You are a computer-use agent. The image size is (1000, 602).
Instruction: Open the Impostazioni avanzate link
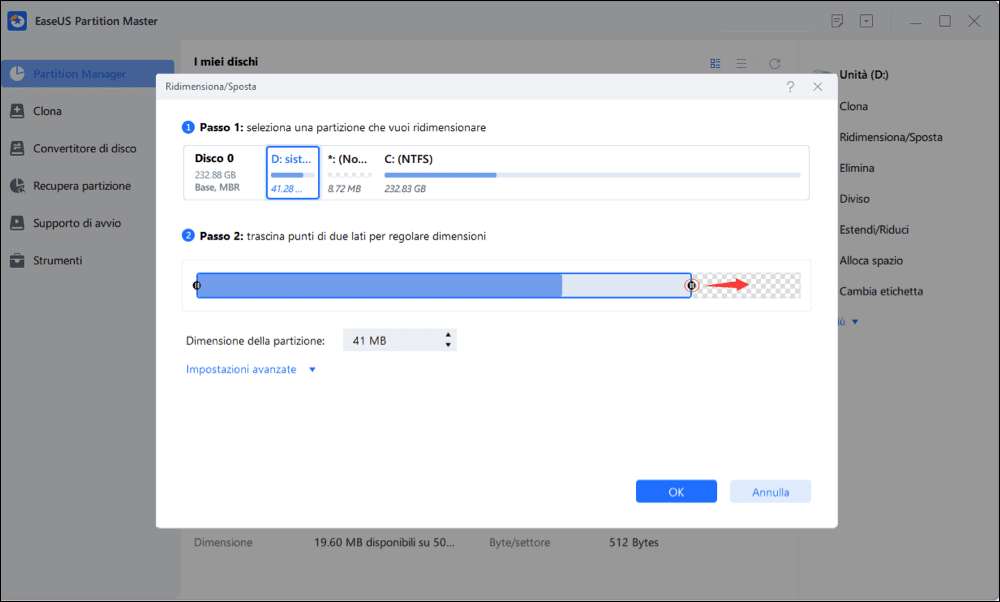pos(241,369)
